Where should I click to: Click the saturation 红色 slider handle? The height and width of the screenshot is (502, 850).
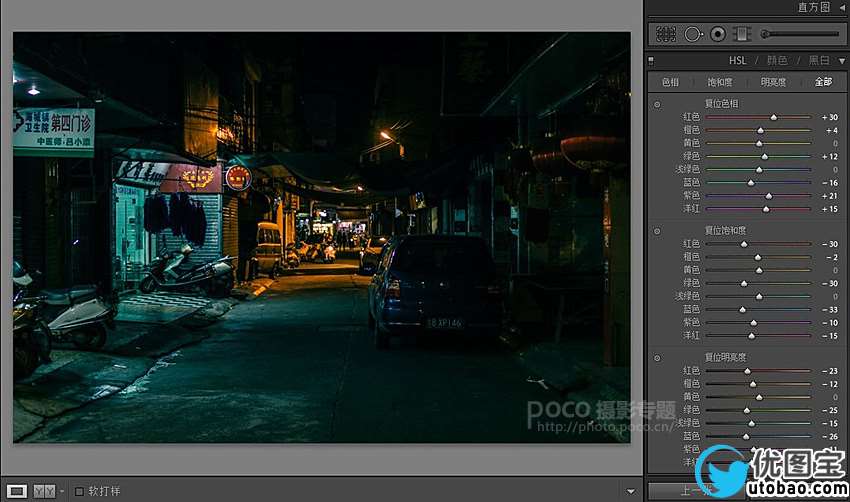[x=744, y=244]
